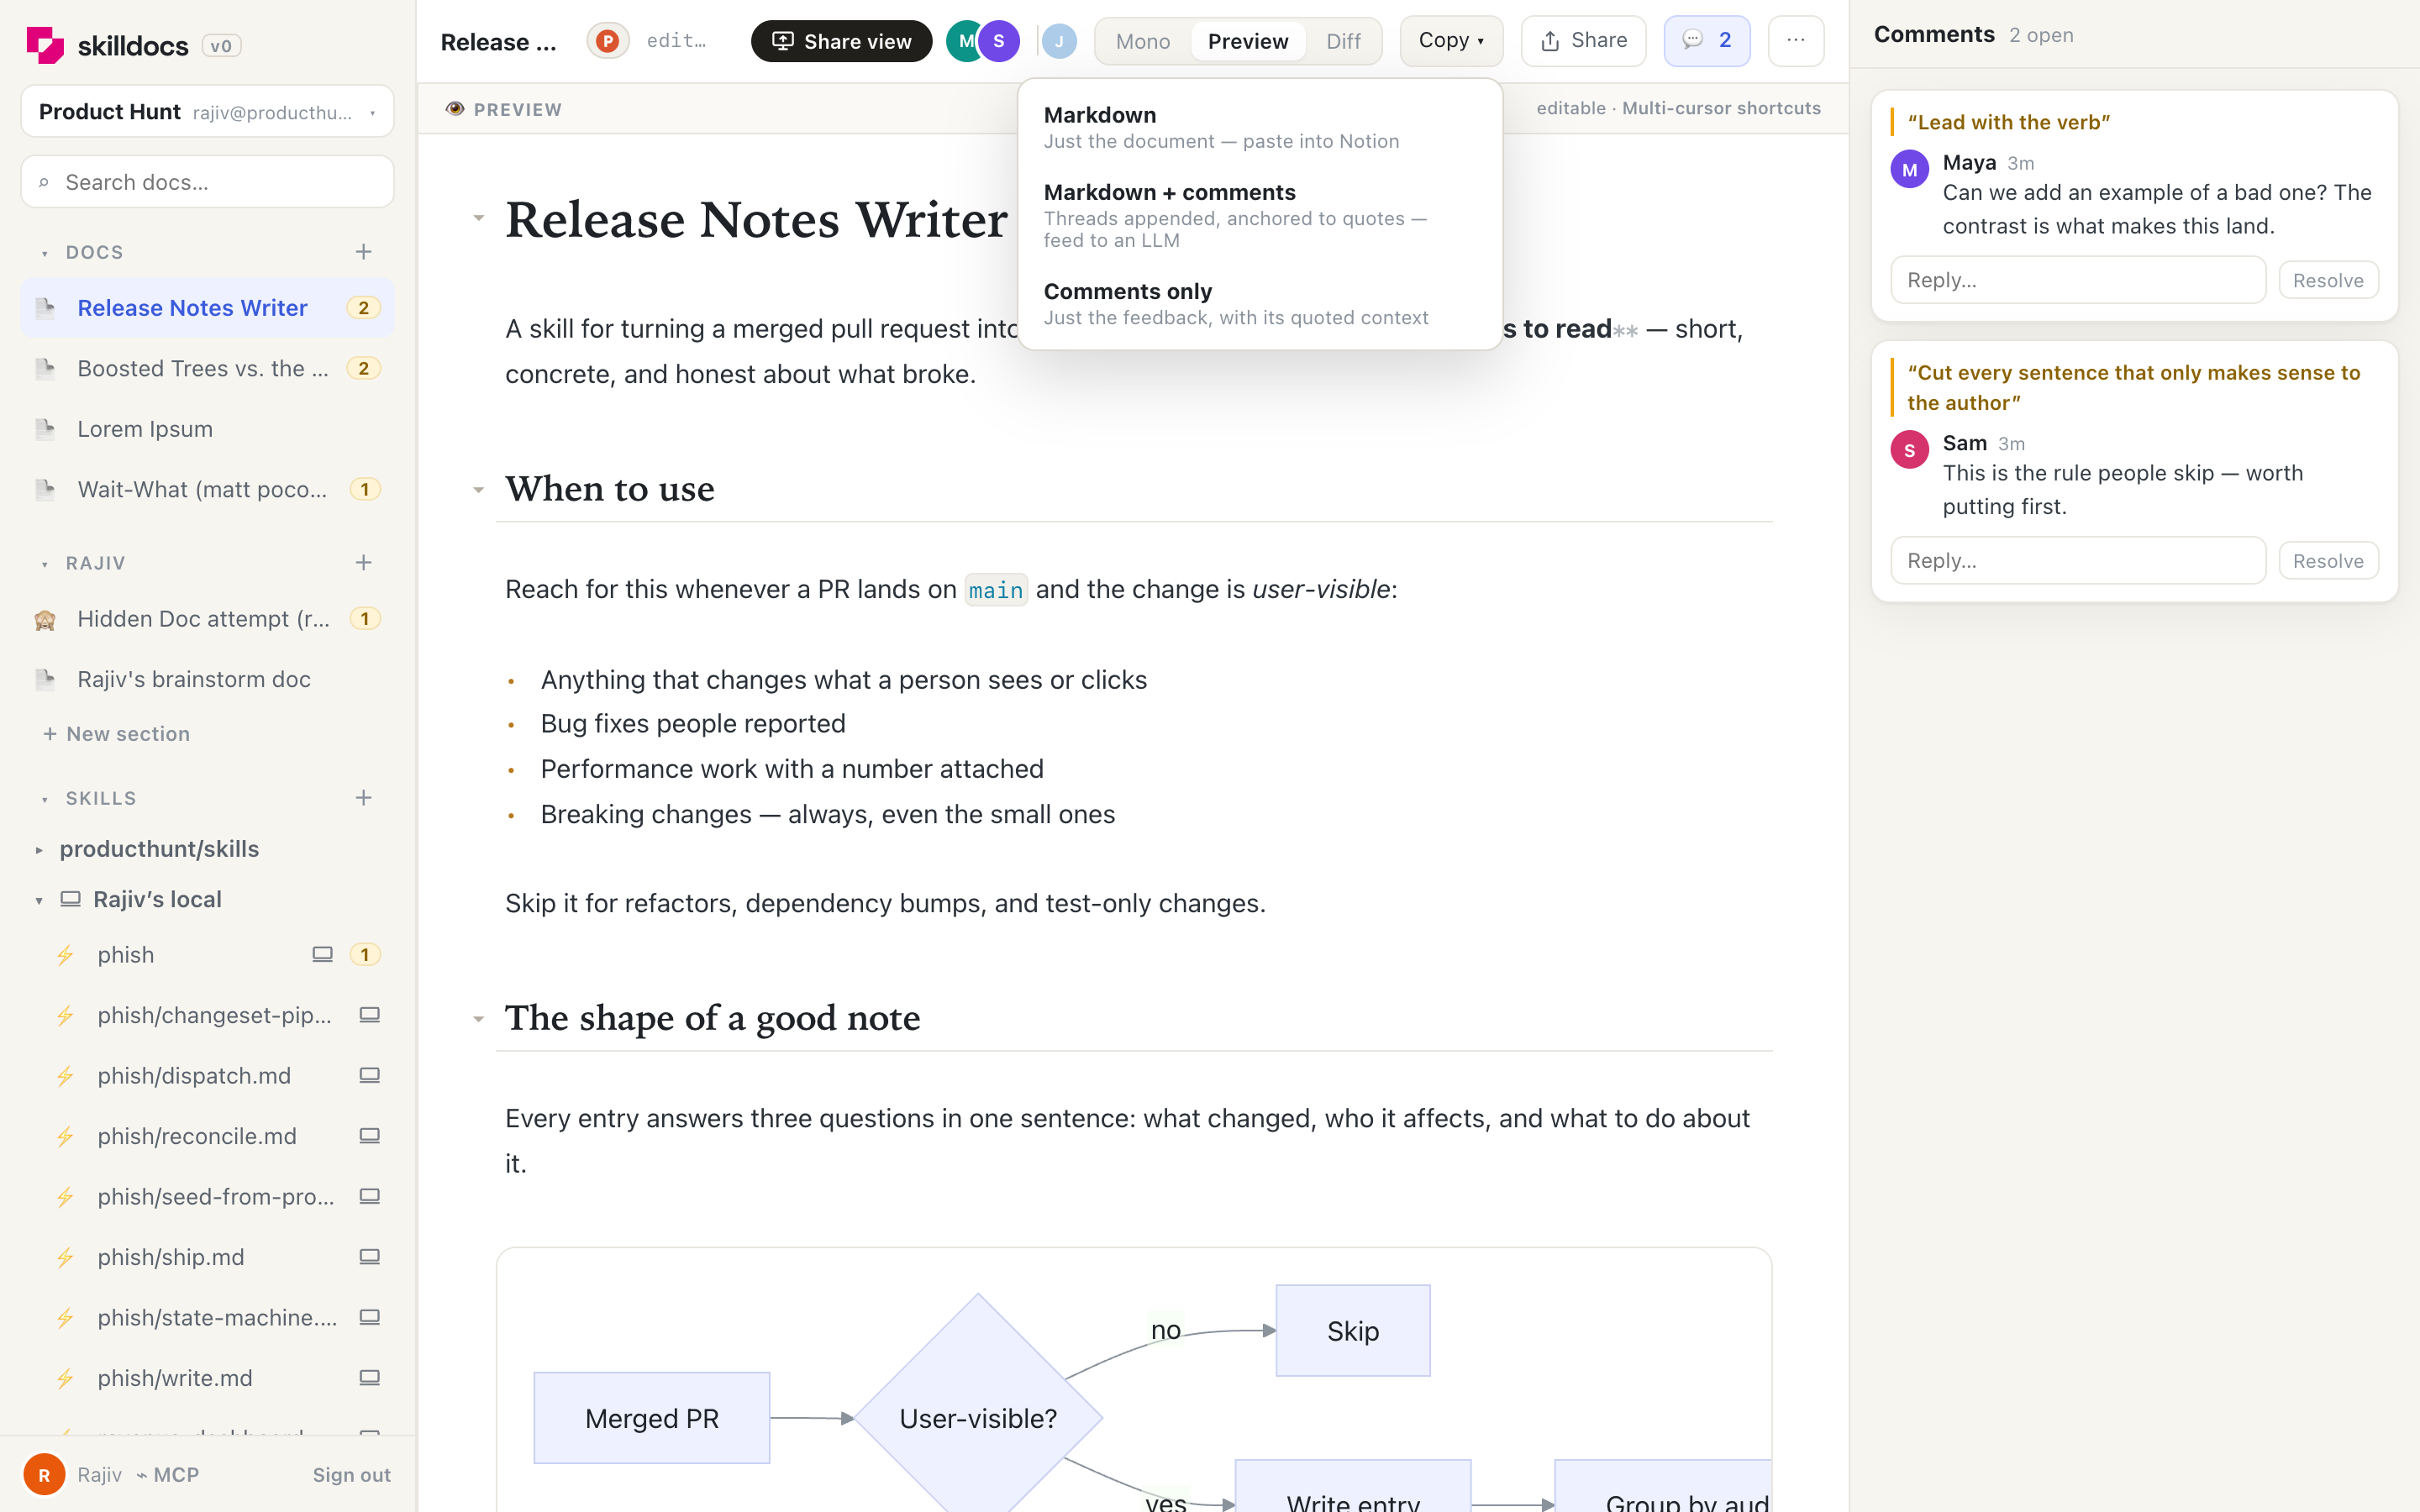
Task: Open Release Notes Writer doc
Action: [x=207, y=308]
